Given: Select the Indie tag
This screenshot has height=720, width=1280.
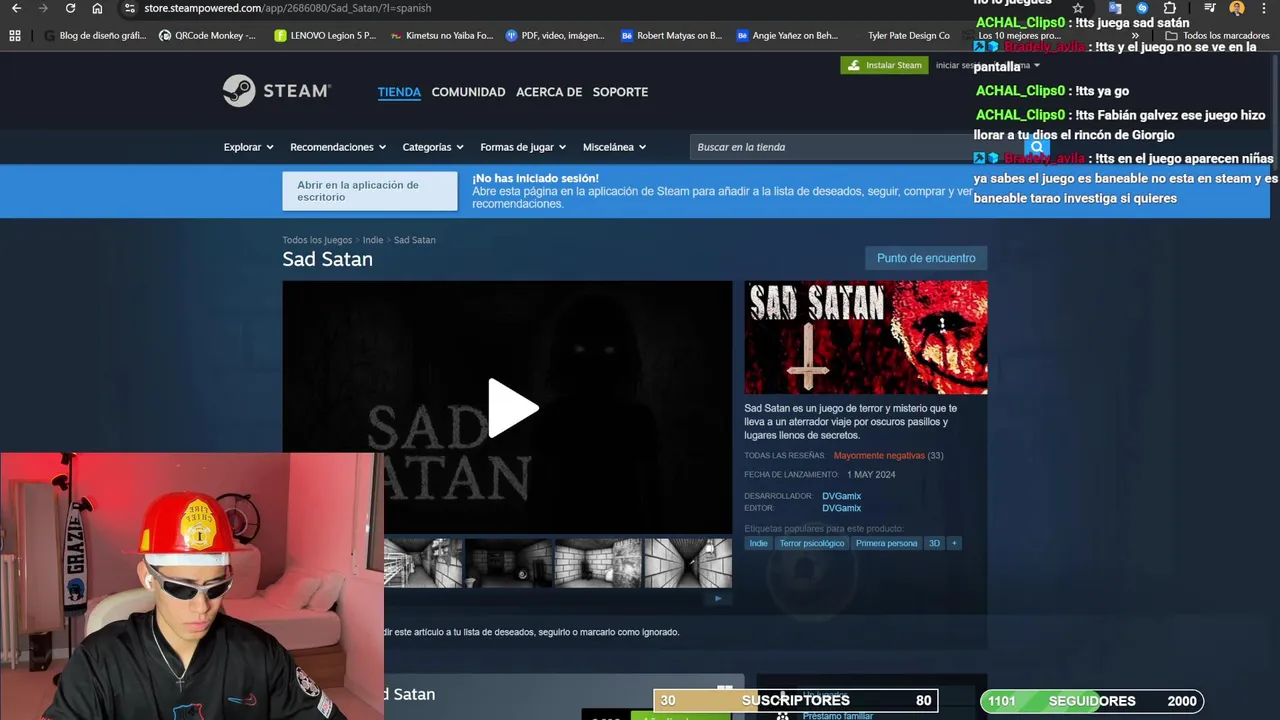Looking at the screenshot, I should point(759,543).
